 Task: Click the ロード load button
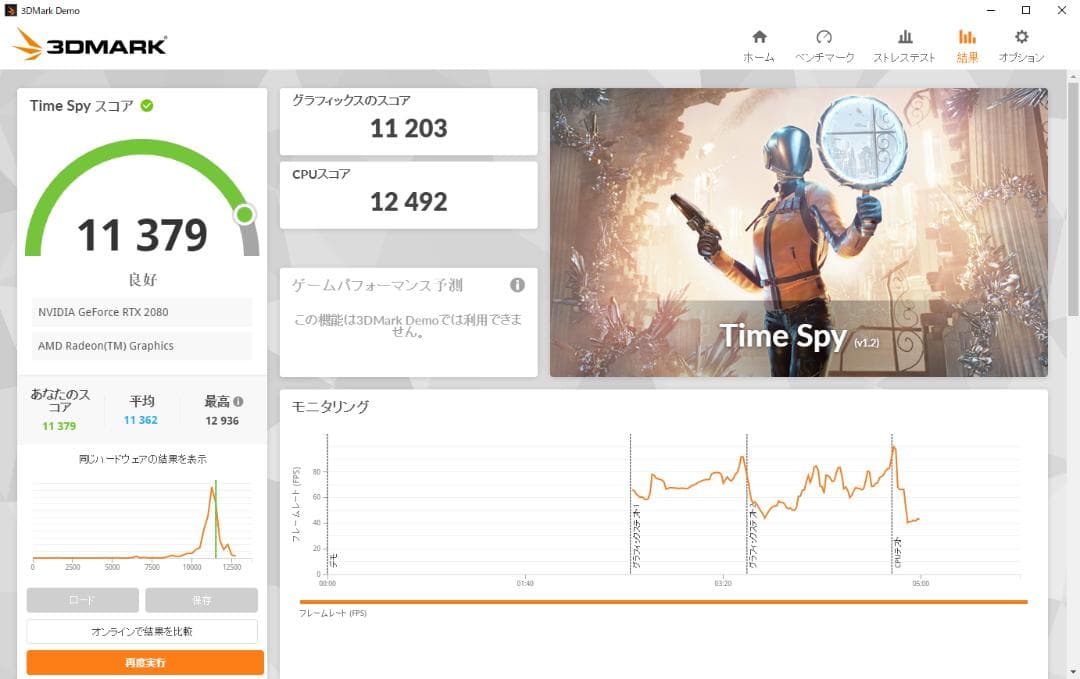click(83, 600)
